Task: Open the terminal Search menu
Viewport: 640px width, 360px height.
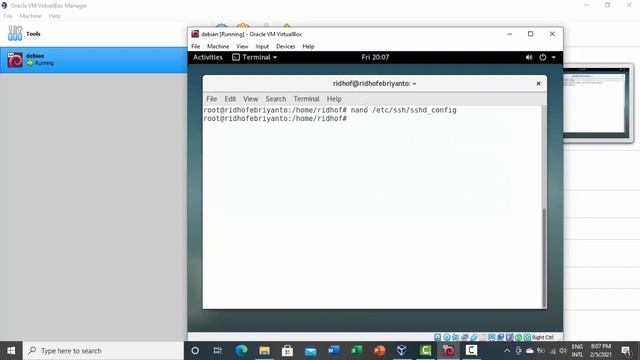Action: tap(276, 99)
